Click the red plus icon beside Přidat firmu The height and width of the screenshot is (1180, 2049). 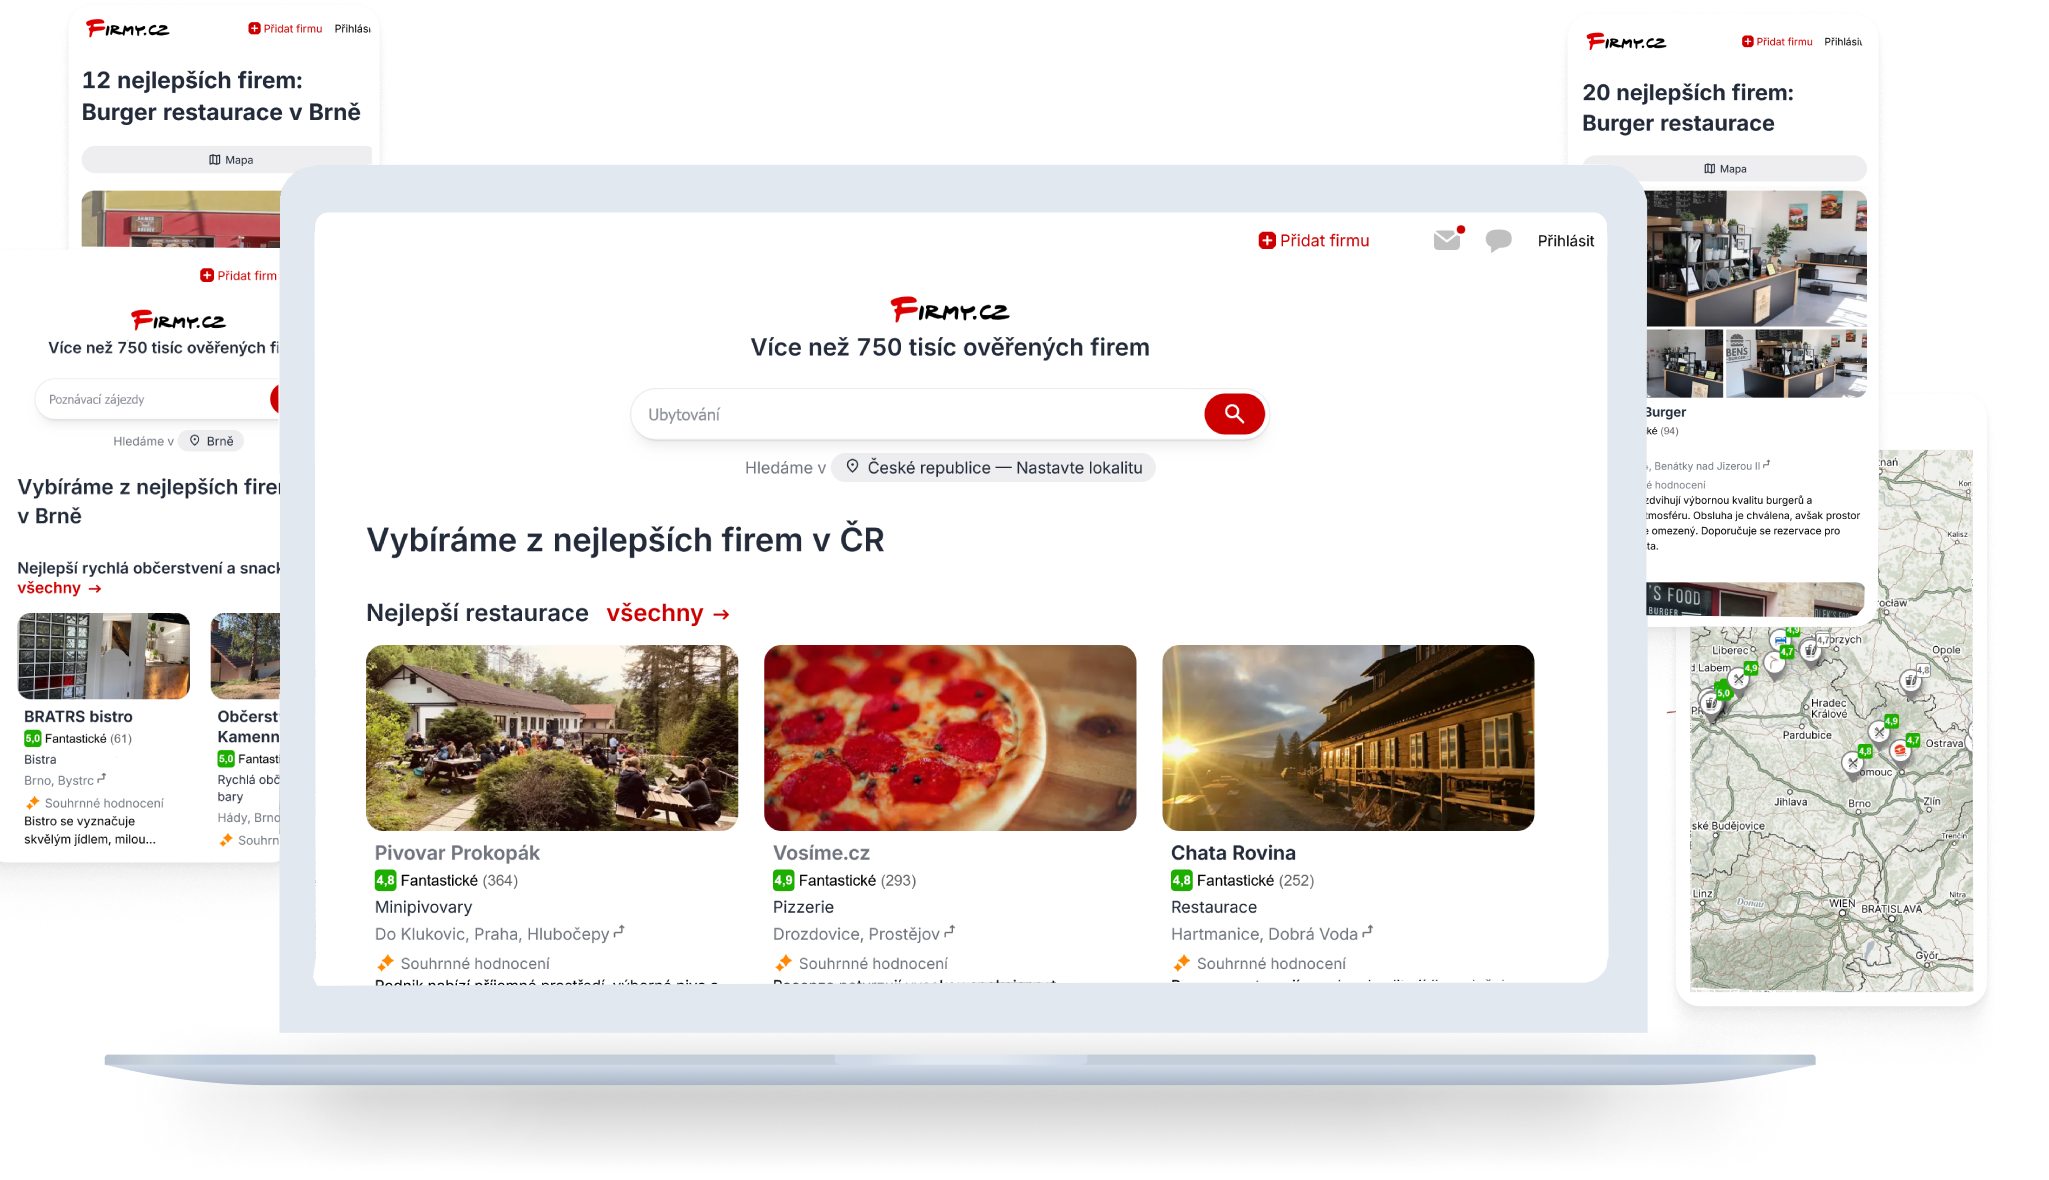point(1267,240)
